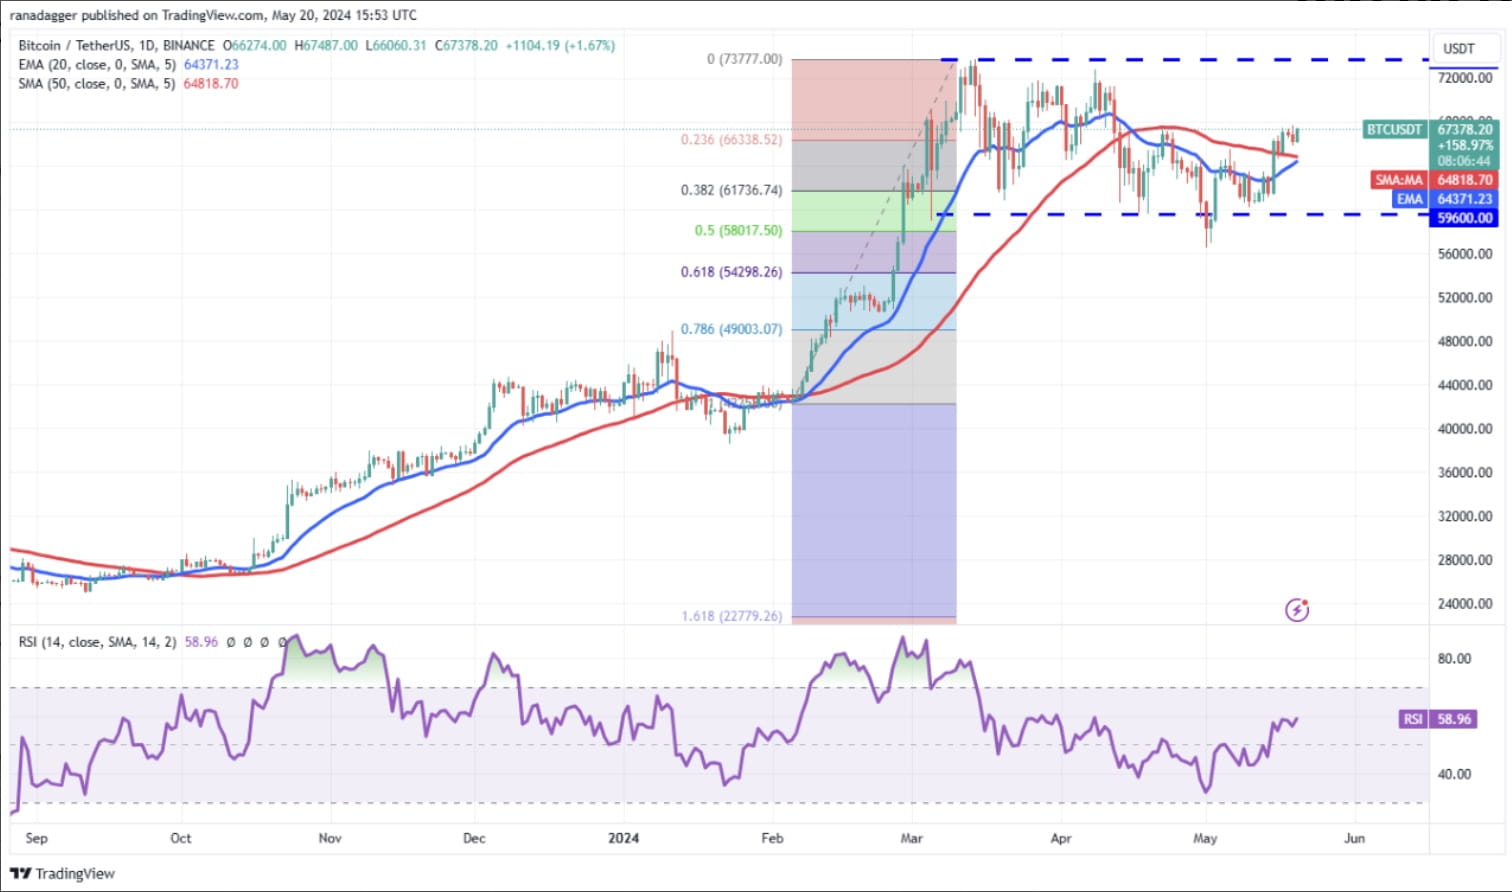Select the red SMA:MA price flag
The height and width of the screenshot is (892, 1512).
[1398, 180]
